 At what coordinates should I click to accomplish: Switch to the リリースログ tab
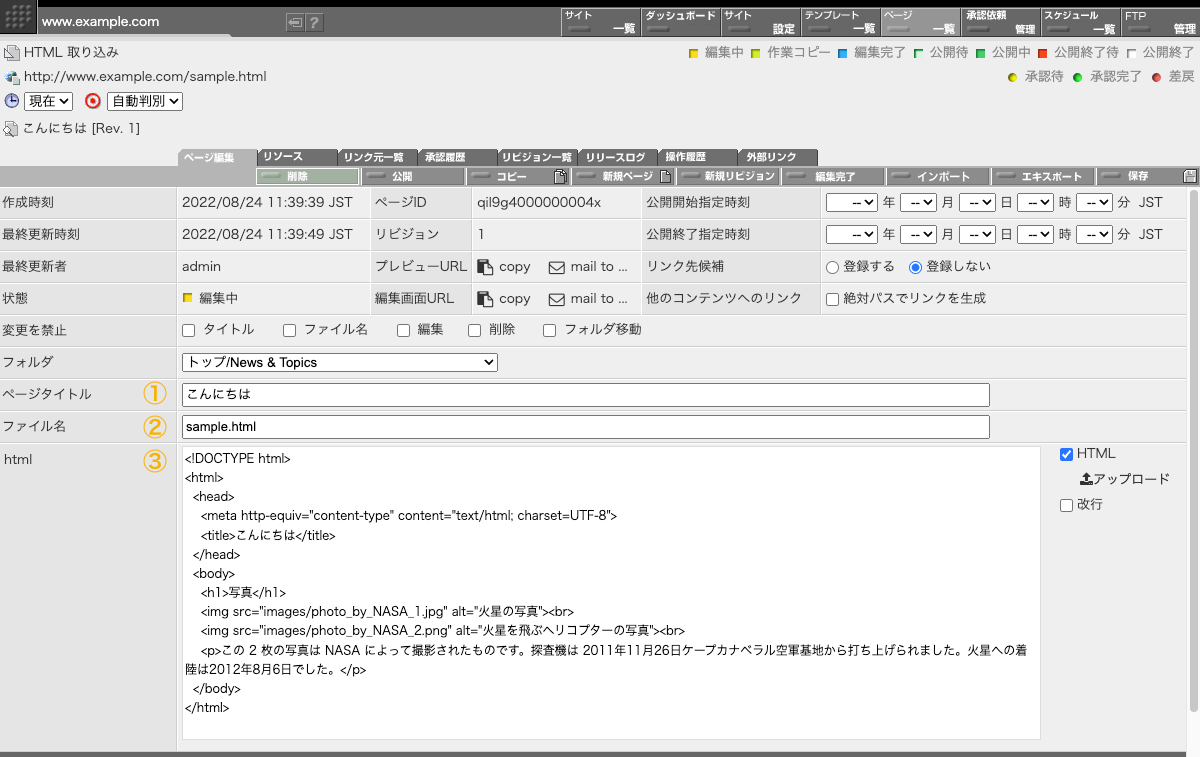[x=618, y=157]
